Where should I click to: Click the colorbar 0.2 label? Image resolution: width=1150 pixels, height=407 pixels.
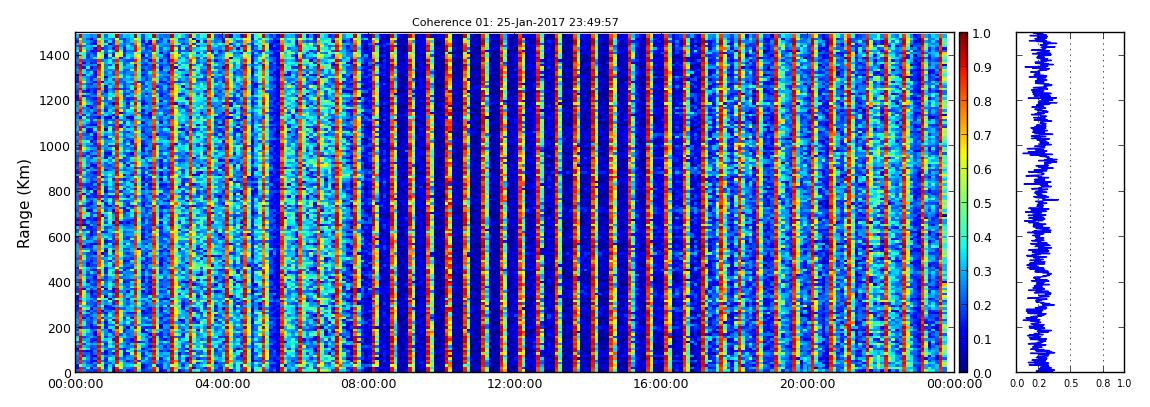coord(981,305)
